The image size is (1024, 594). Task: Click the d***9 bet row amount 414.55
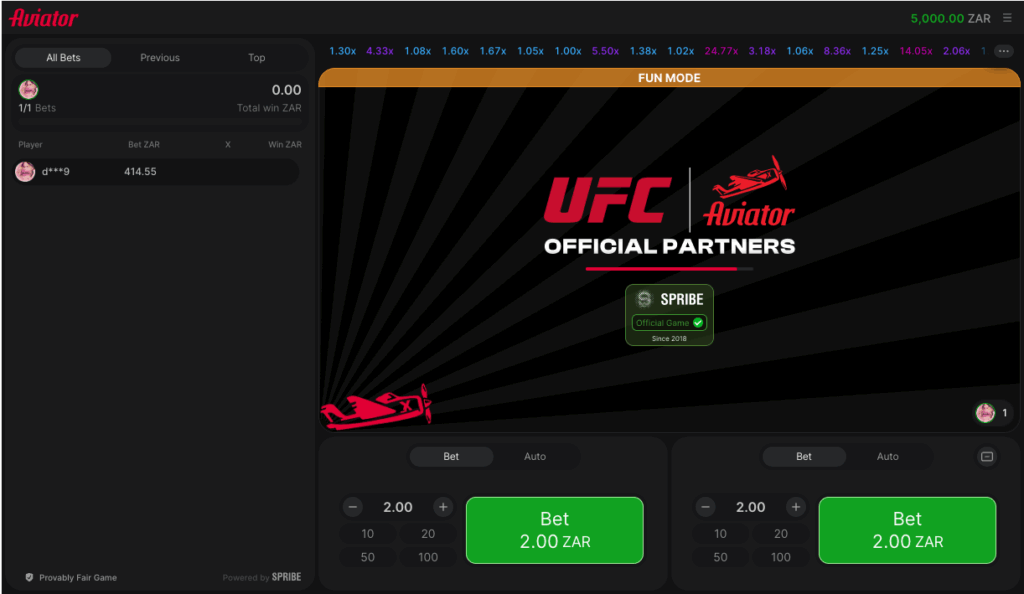140,172
